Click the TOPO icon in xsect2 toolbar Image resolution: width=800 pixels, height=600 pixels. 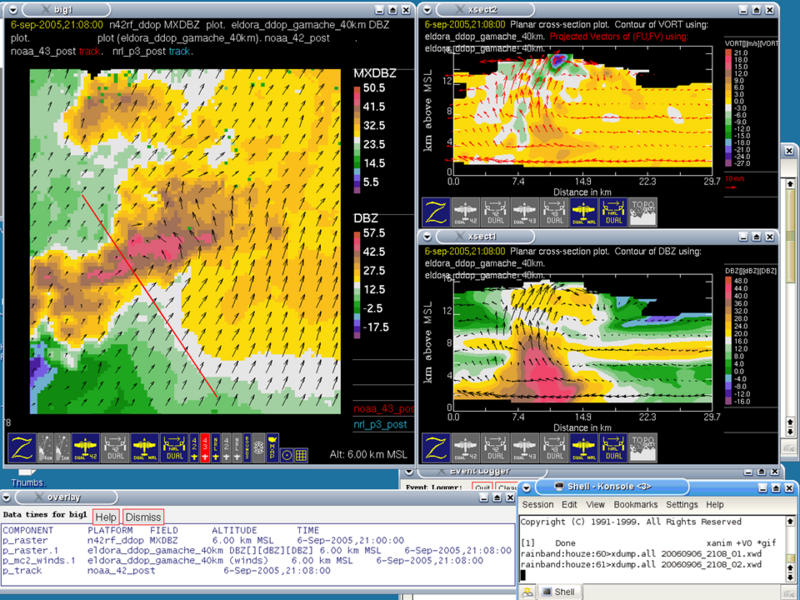click(x=643, y=211)
